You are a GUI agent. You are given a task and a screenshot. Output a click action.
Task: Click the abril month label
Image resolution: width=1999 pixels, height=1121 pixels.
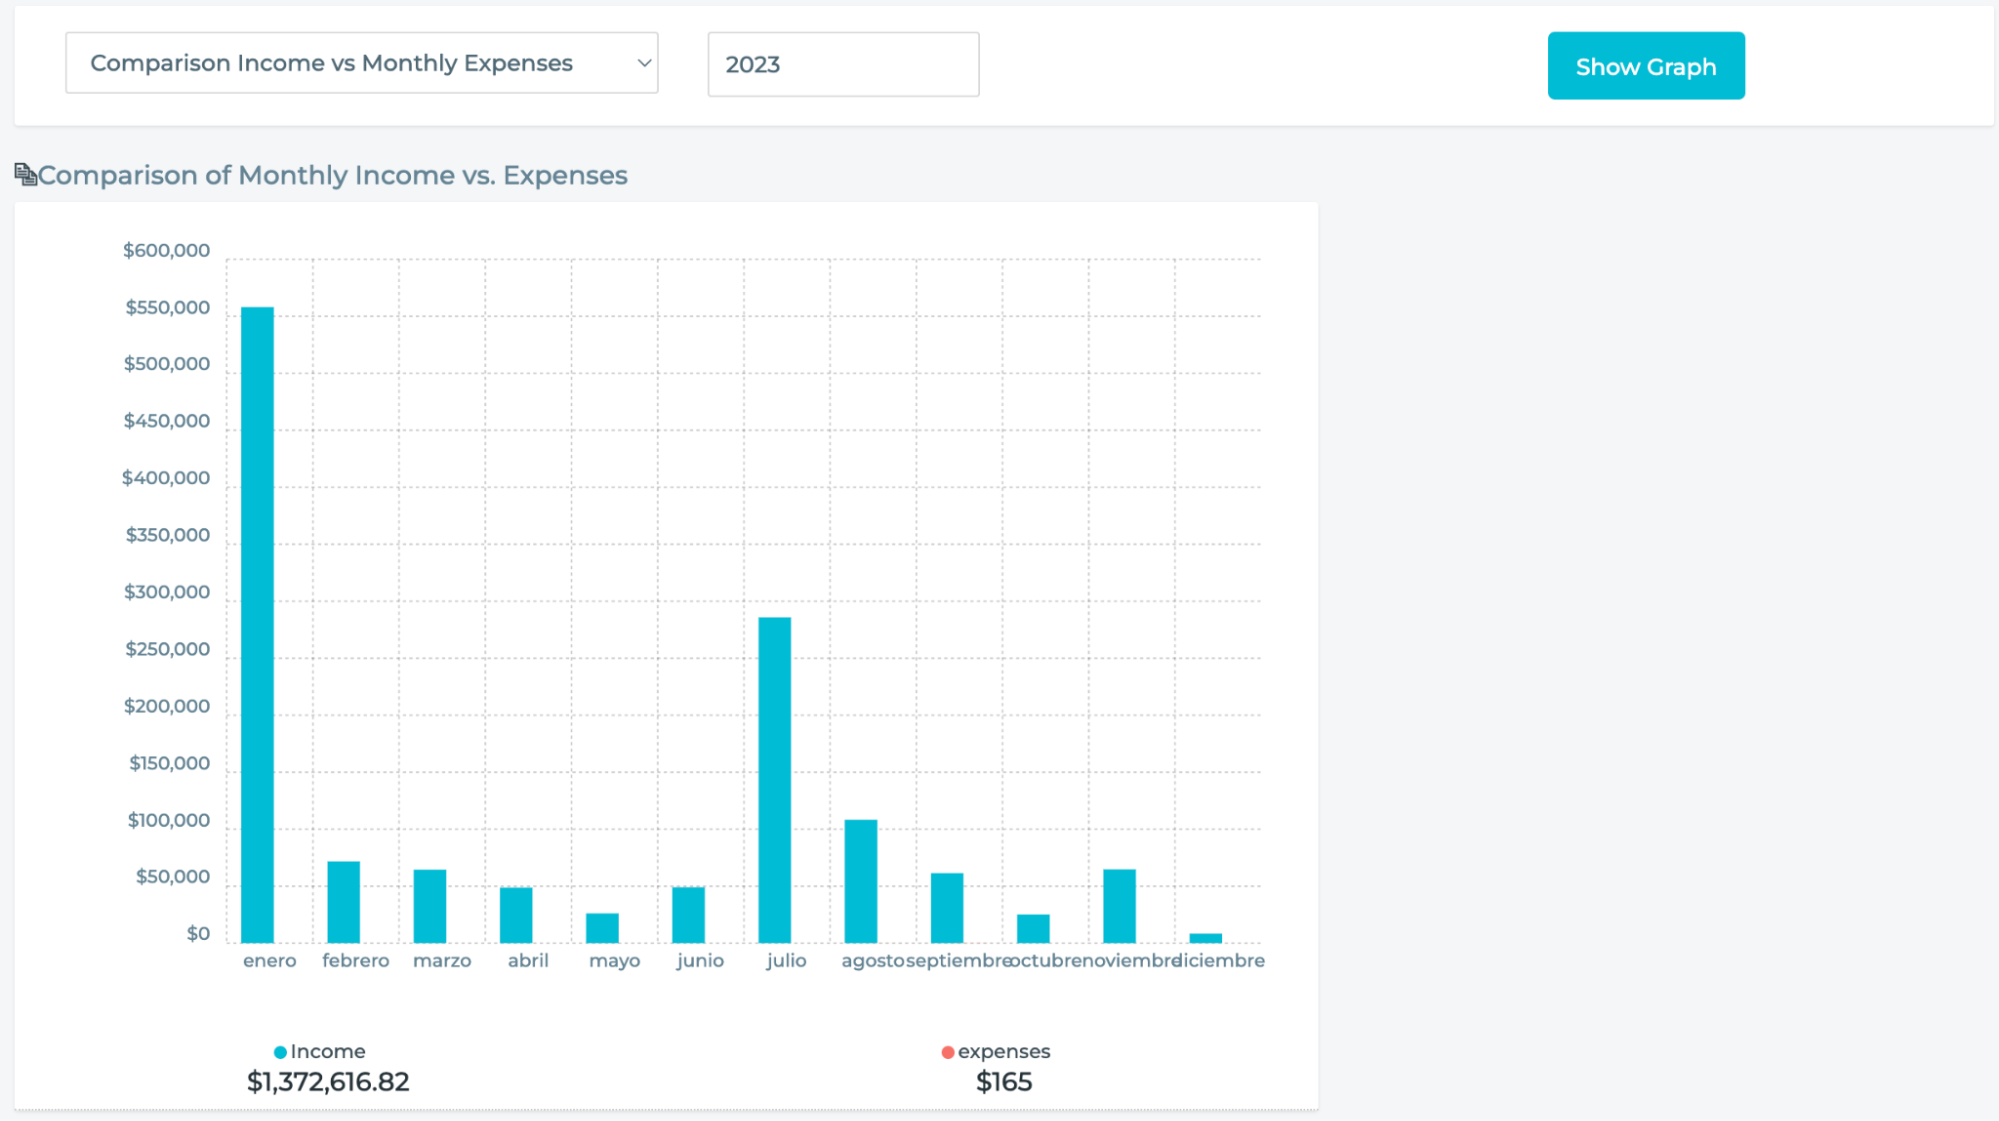coord(528,960)
